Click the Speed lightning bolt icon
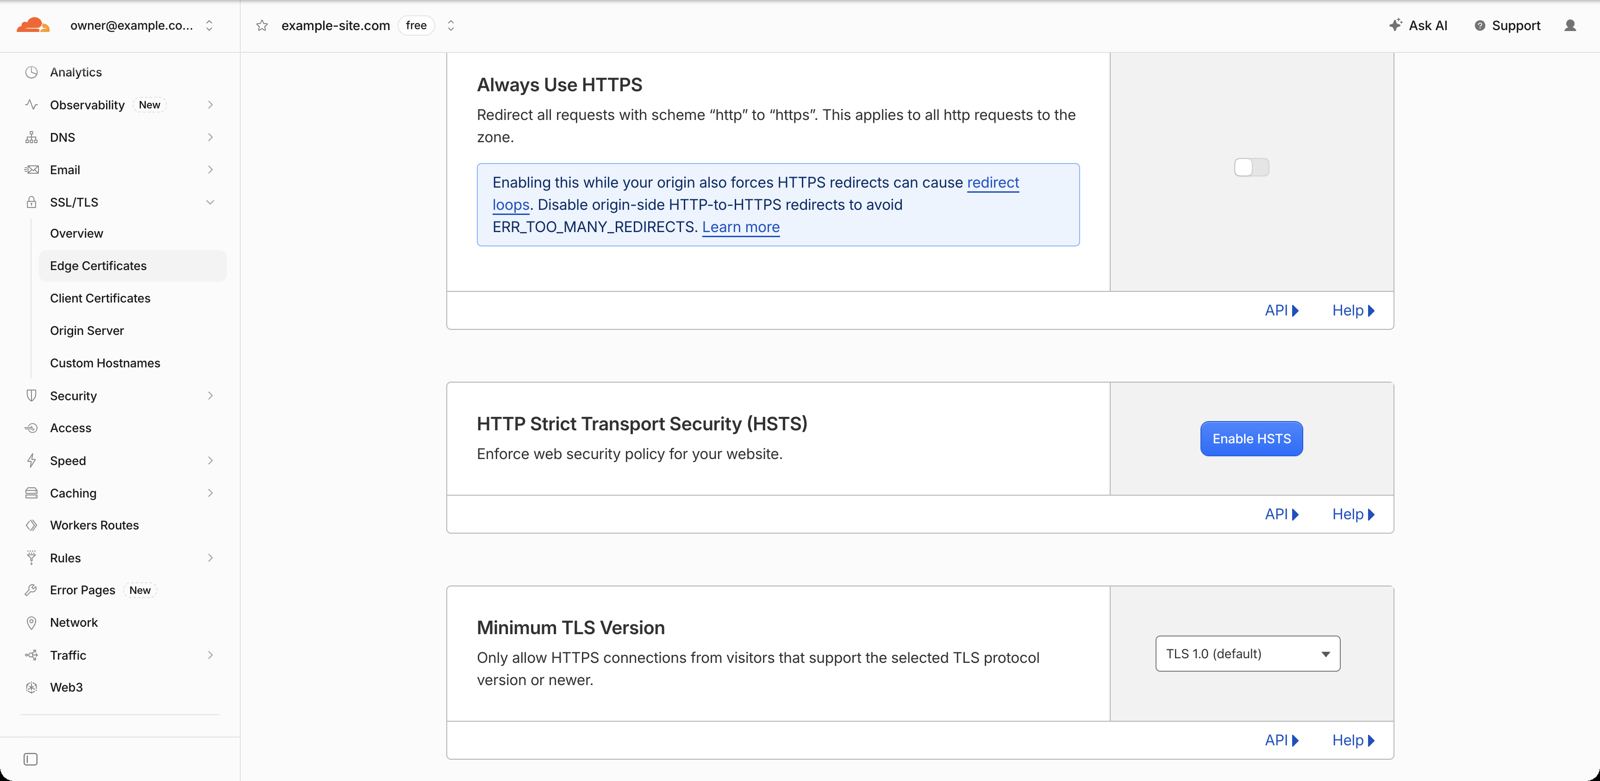Screen dimensions: 1600x781 [x=32, y=461]
